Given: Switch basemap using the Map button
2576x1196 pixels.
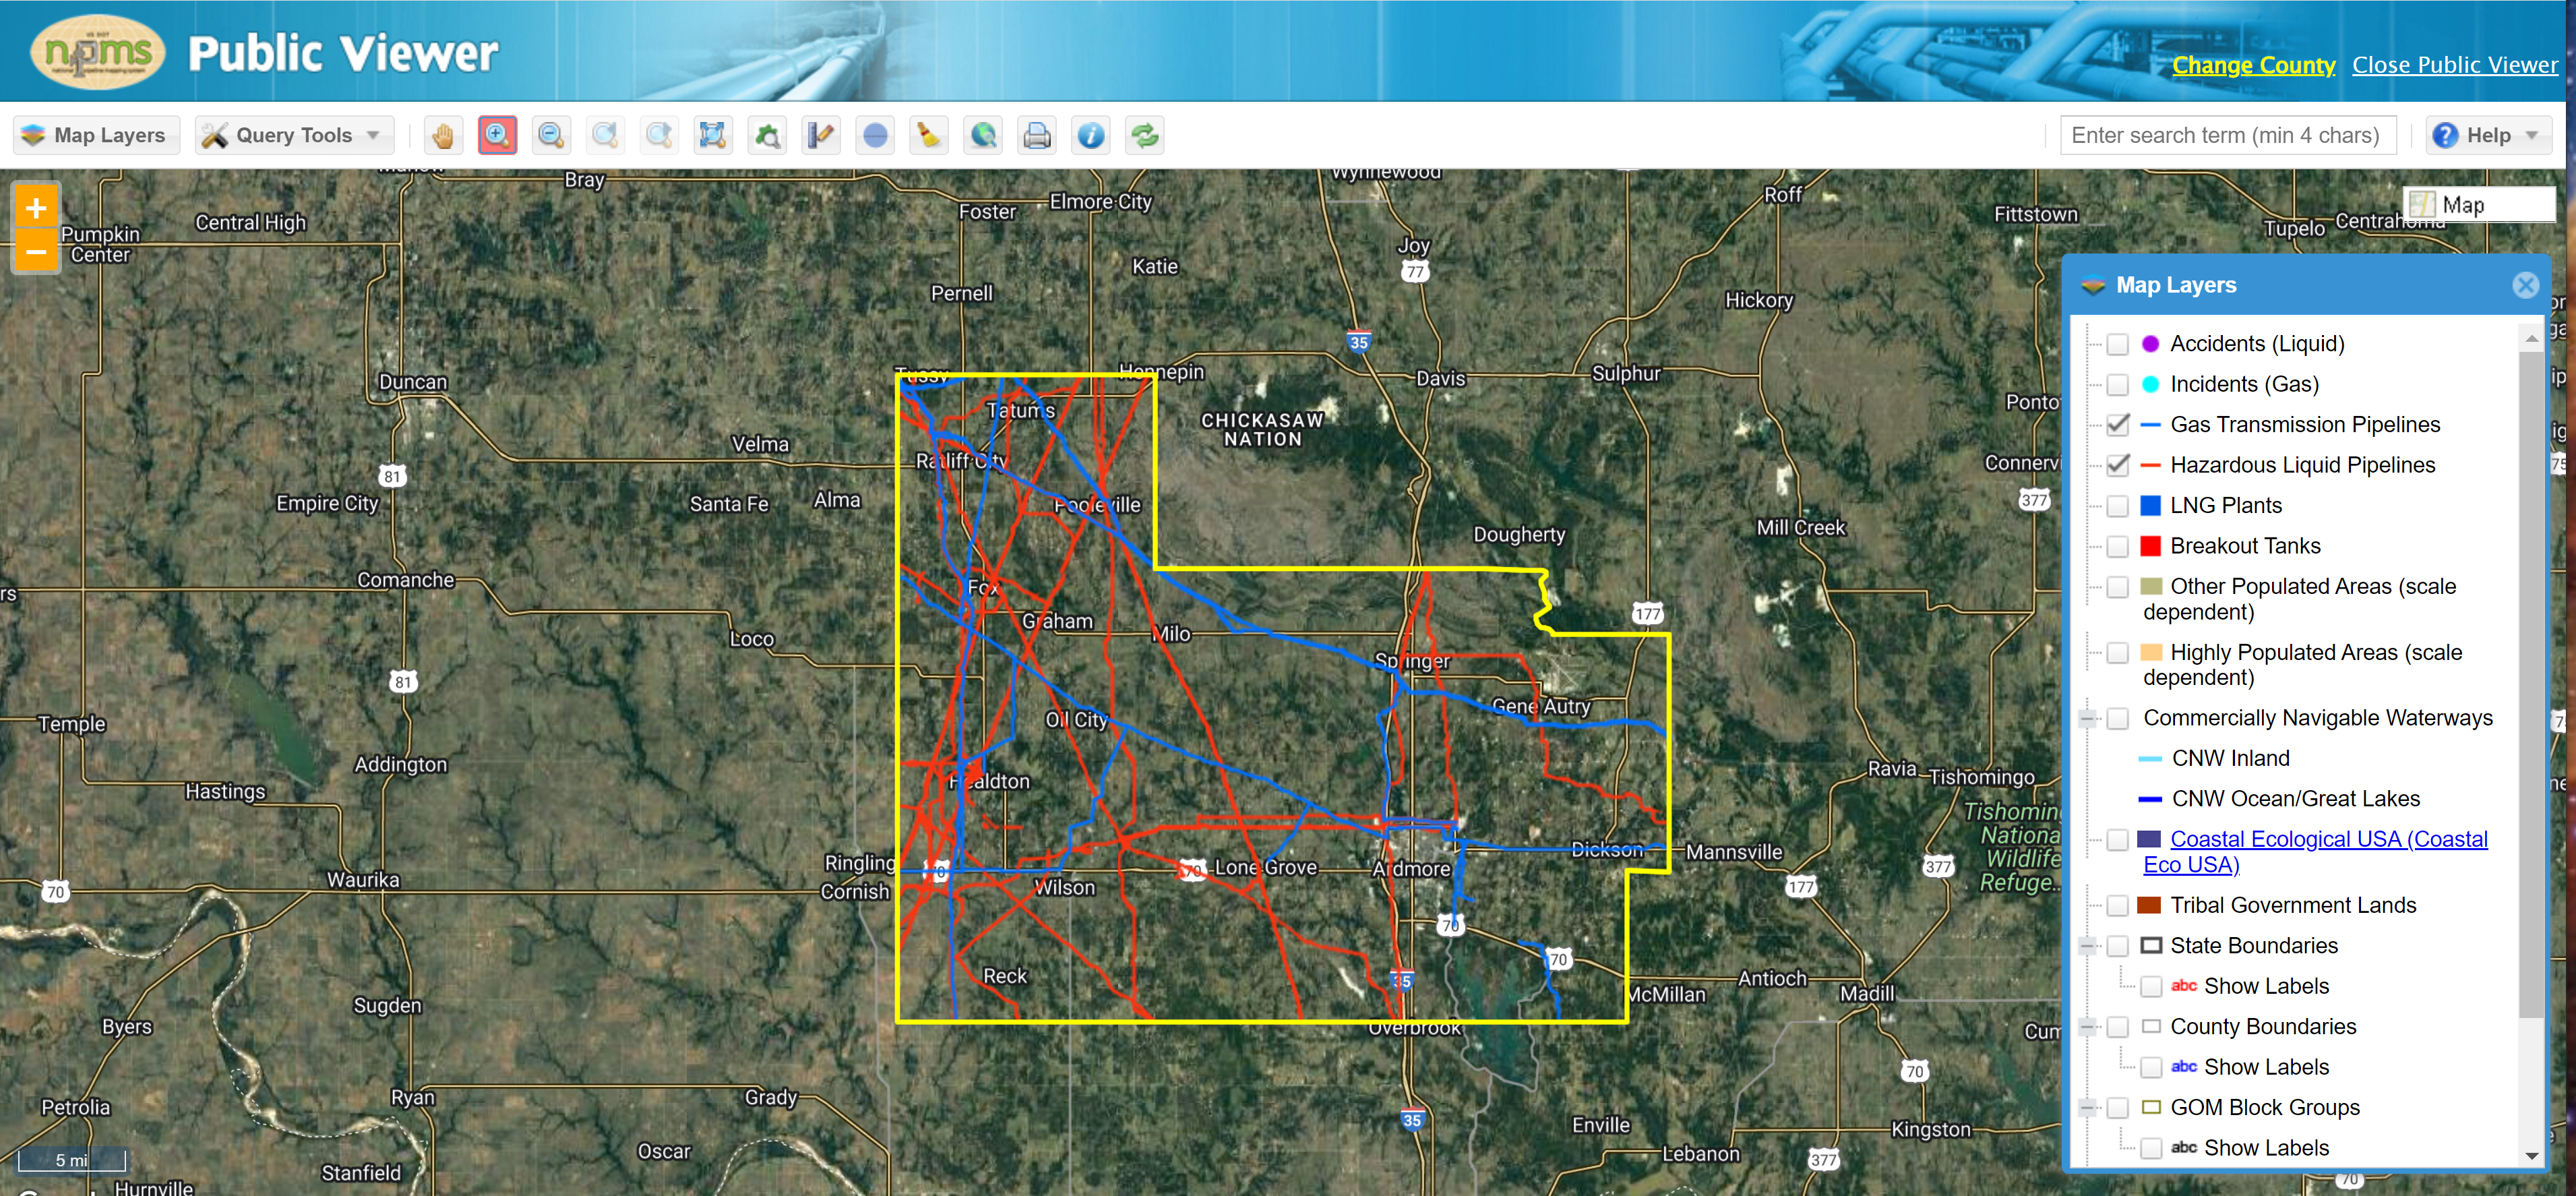Looking at the screenshot, I should 2478,205.
